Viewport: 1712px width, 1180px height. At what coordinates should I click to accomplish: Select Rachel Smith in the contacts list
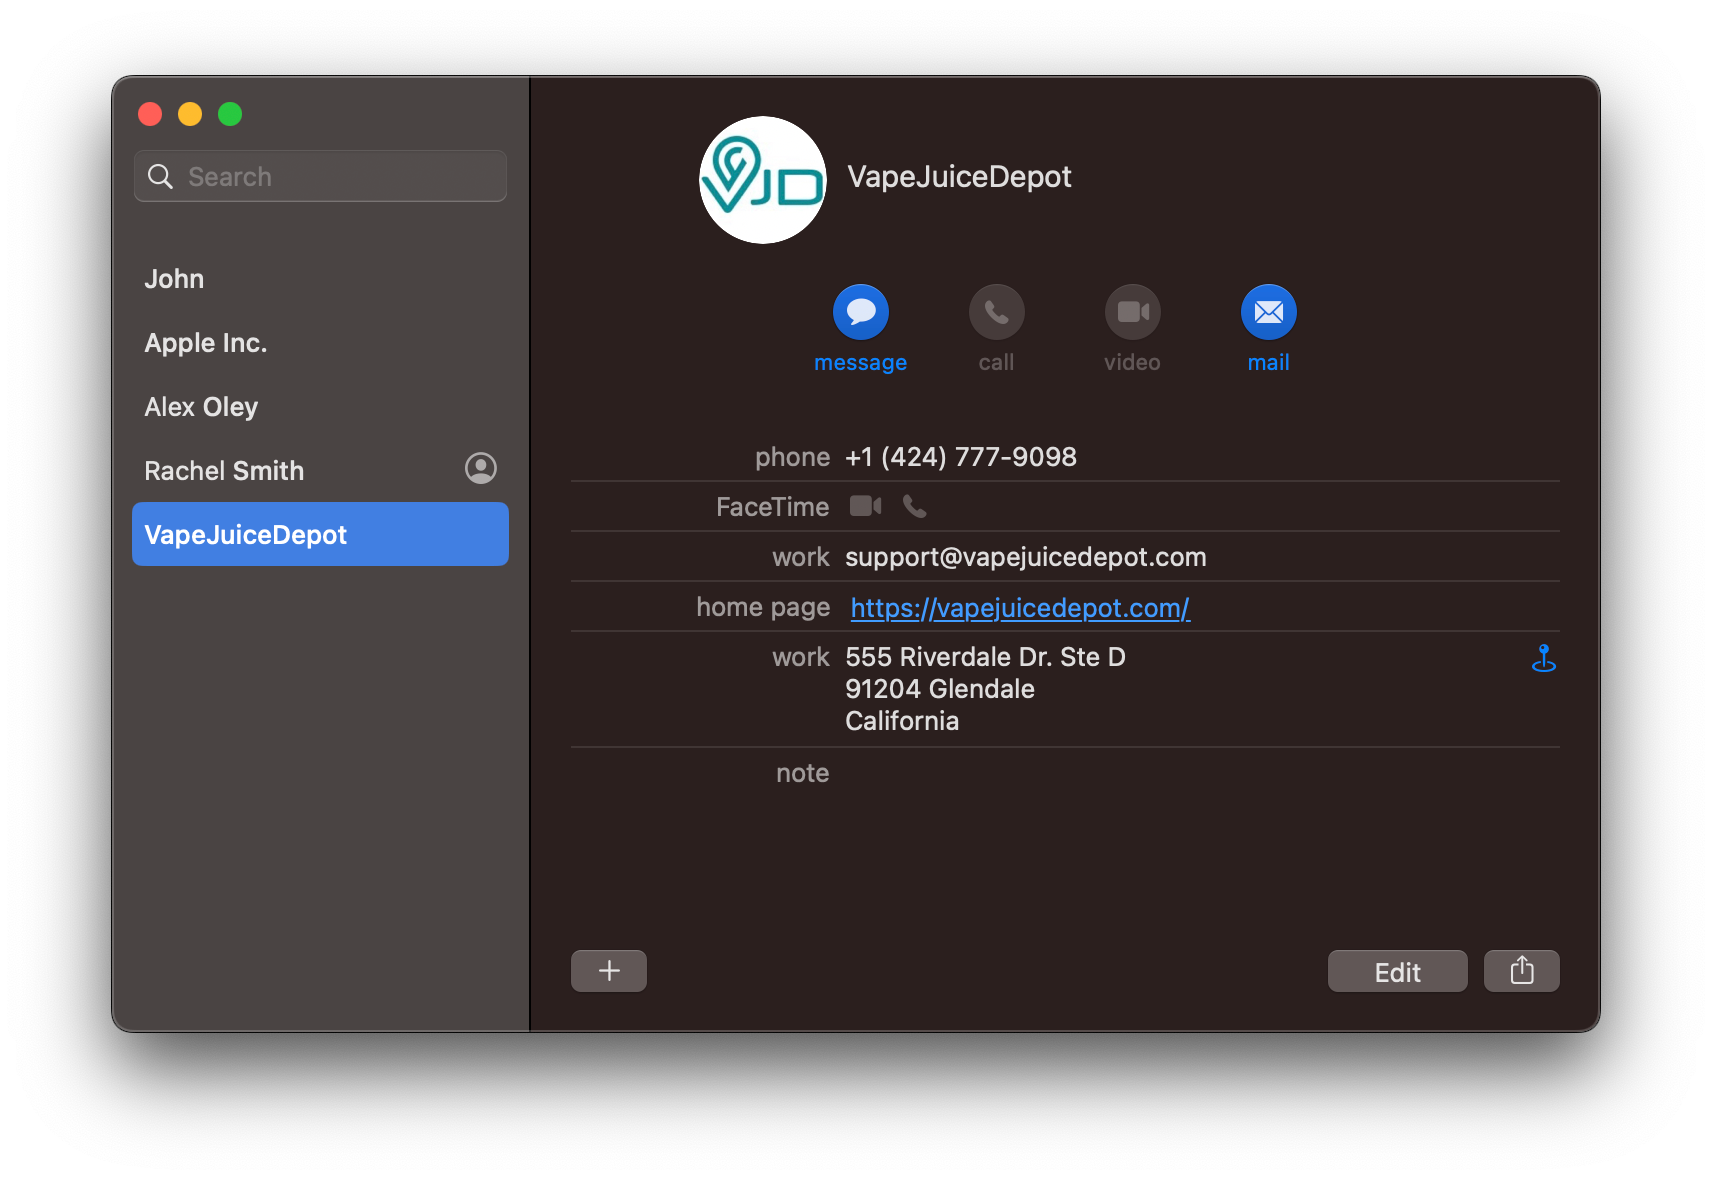pos(320,471)
